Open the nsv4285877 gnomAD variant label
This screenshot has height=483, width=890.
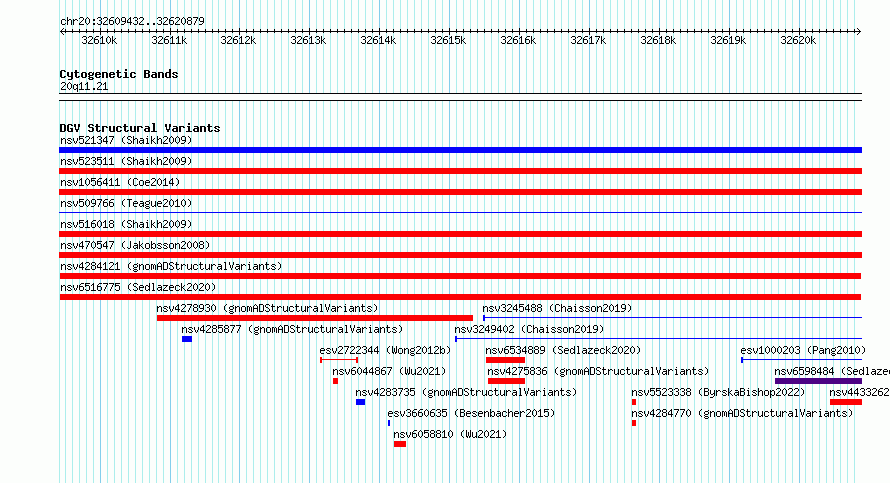tap(292, 329)
